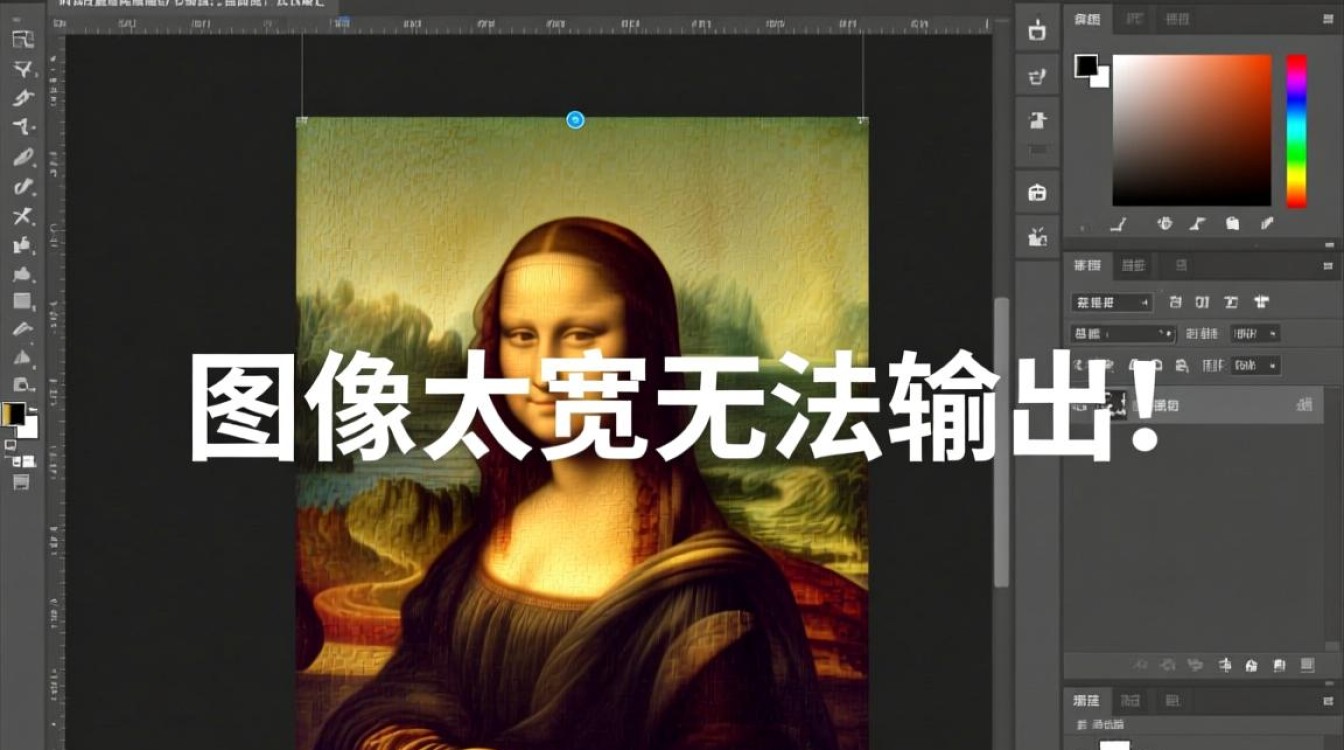Switch to the first tab of the bottom-right panel
The width and height of the screenshot is (1344, 750).
1087,700
